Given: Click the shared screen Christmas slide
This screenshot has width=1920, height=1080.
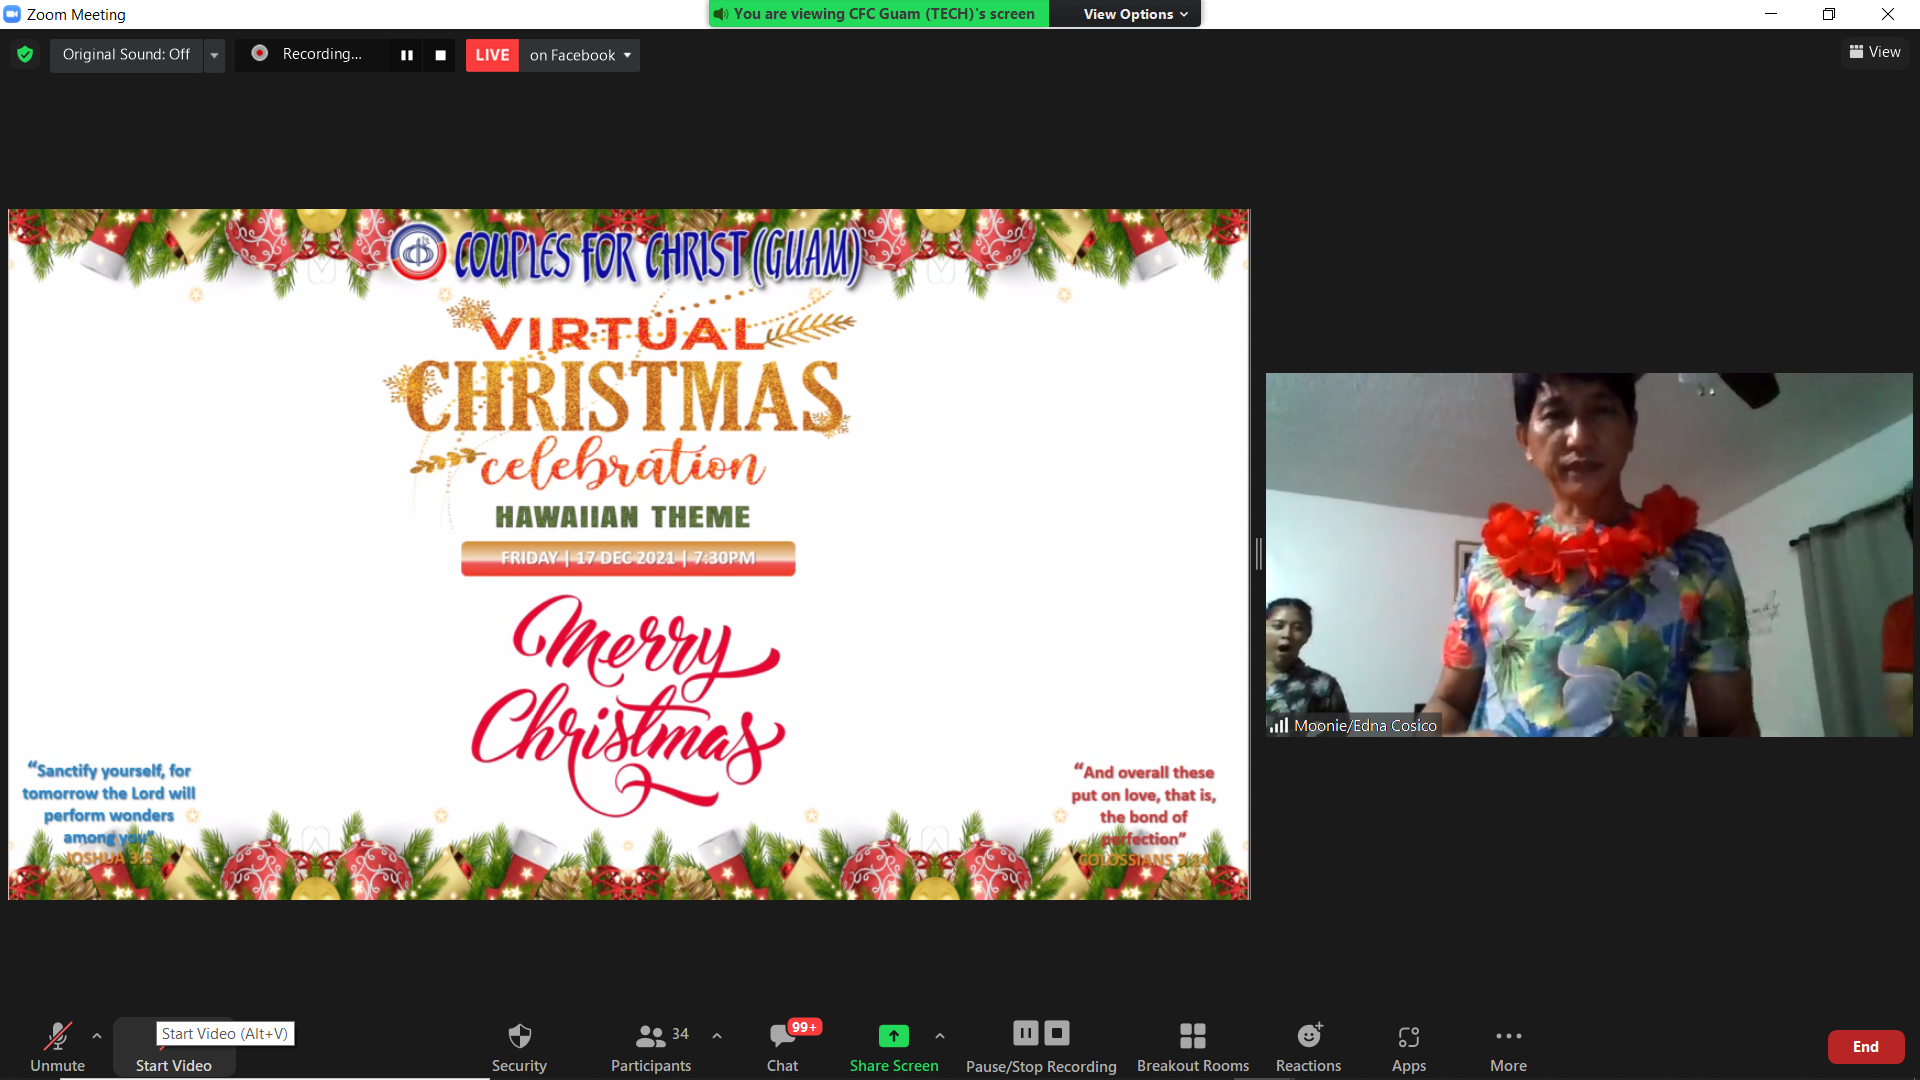Looking at the screenshot, I should (629, 554).
